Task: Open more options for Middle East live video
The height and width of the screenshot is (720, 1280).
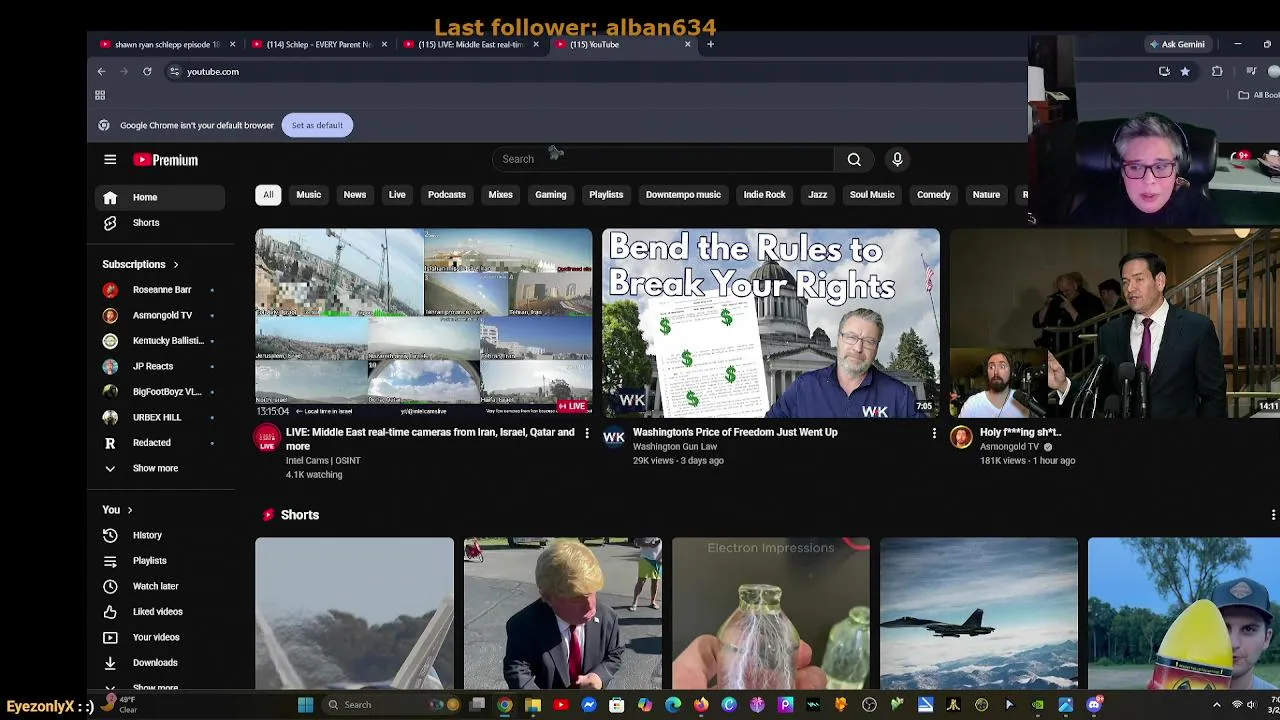Action: pos(587,433)
